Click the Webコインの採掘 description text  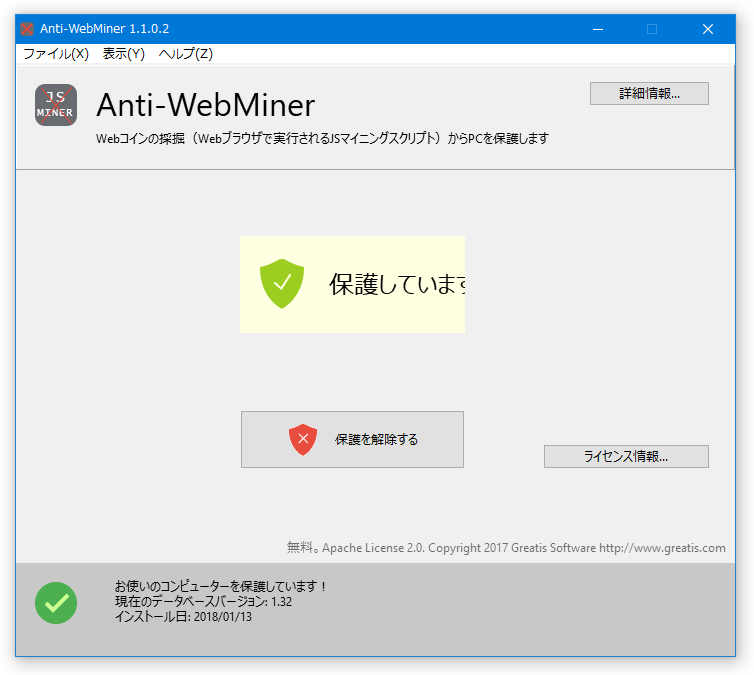[x=322, y=138]
